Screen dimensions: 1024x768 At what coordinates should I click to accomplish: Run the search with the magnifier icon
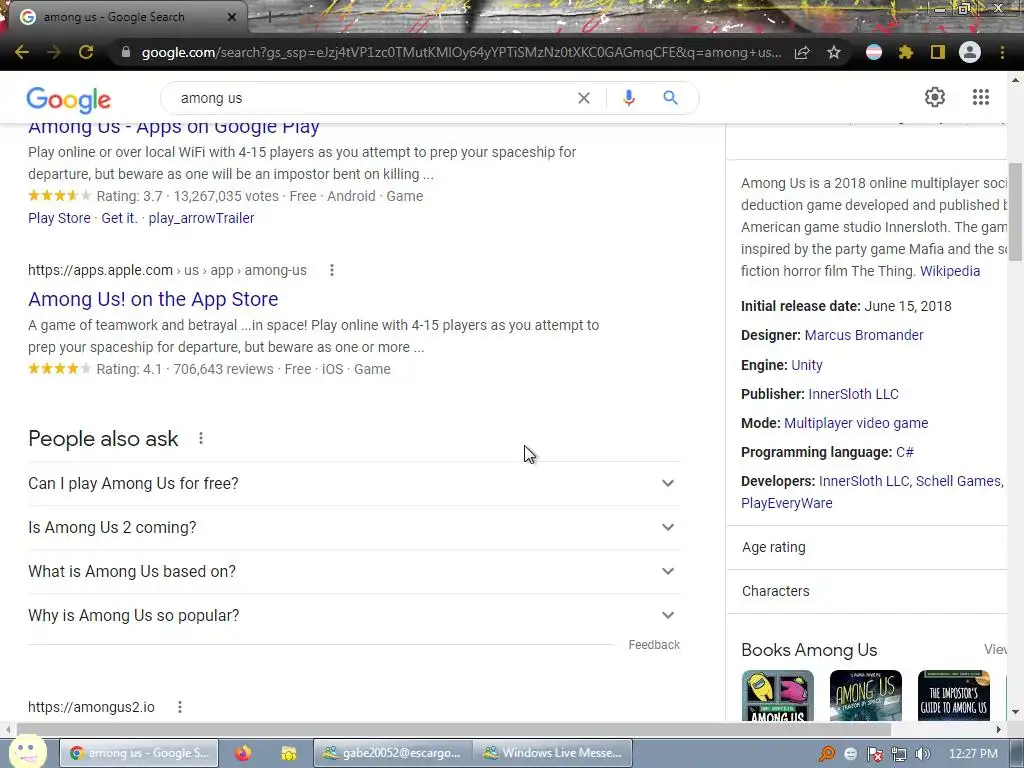tap(670, 98)
